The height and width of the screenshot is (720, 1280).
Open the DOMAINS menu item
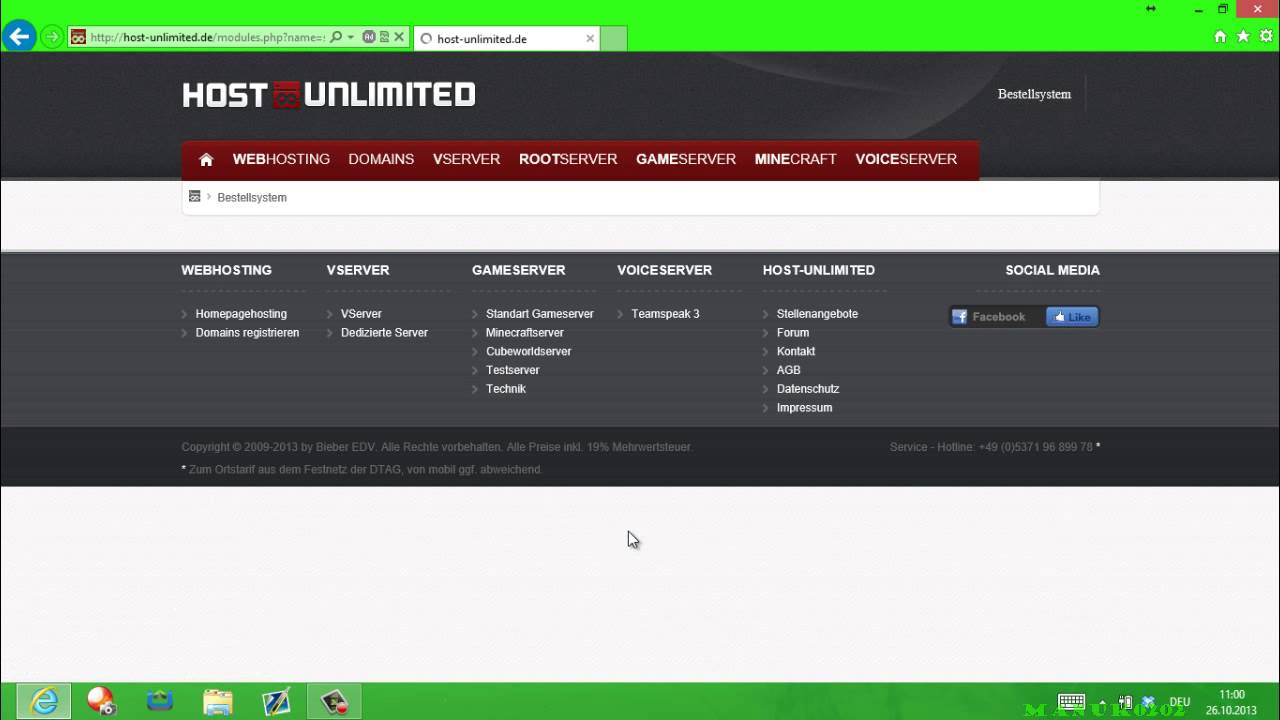381,159
